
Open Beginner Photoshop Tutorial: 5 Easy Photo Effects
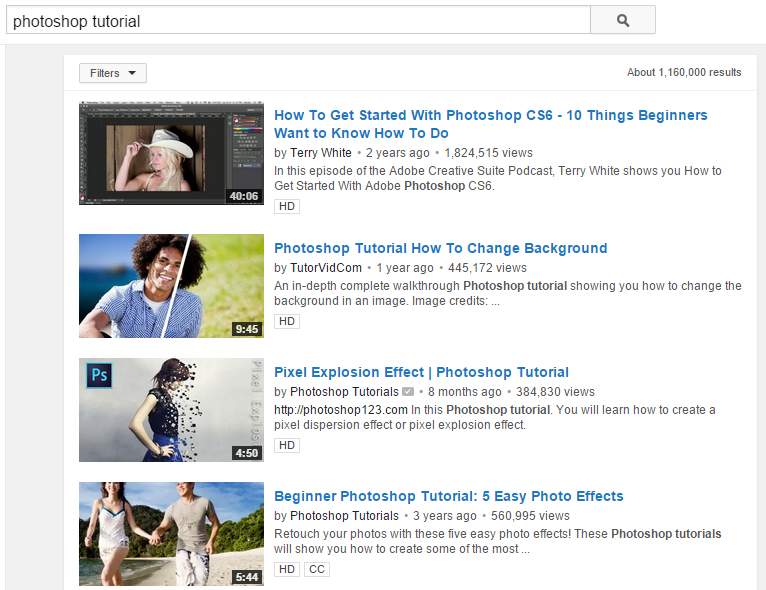(448, 496)
